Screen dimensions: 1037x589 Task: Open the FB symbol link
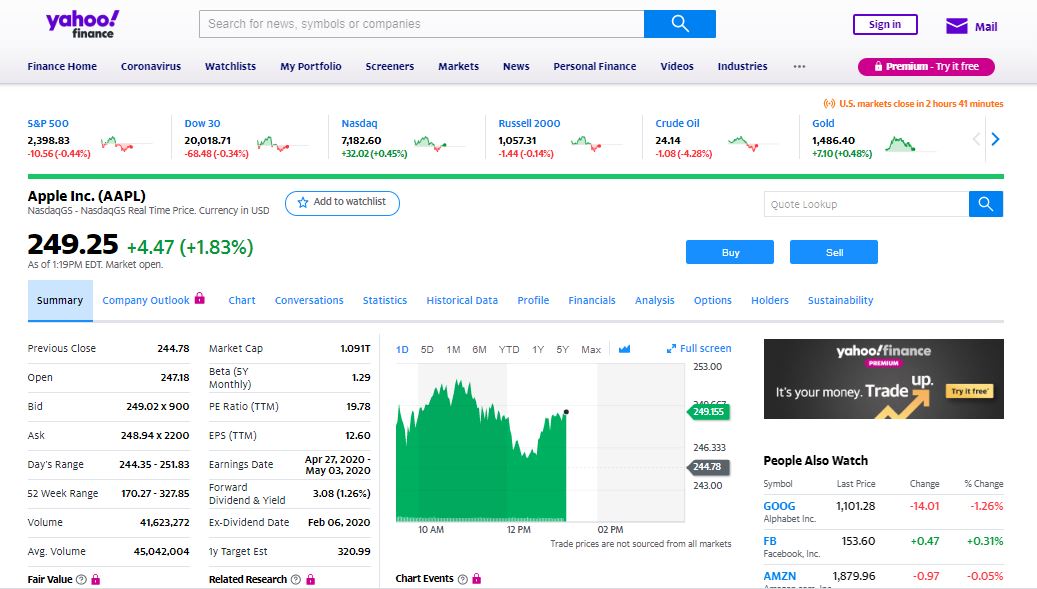pyautogui.click(x=770, y=541)
